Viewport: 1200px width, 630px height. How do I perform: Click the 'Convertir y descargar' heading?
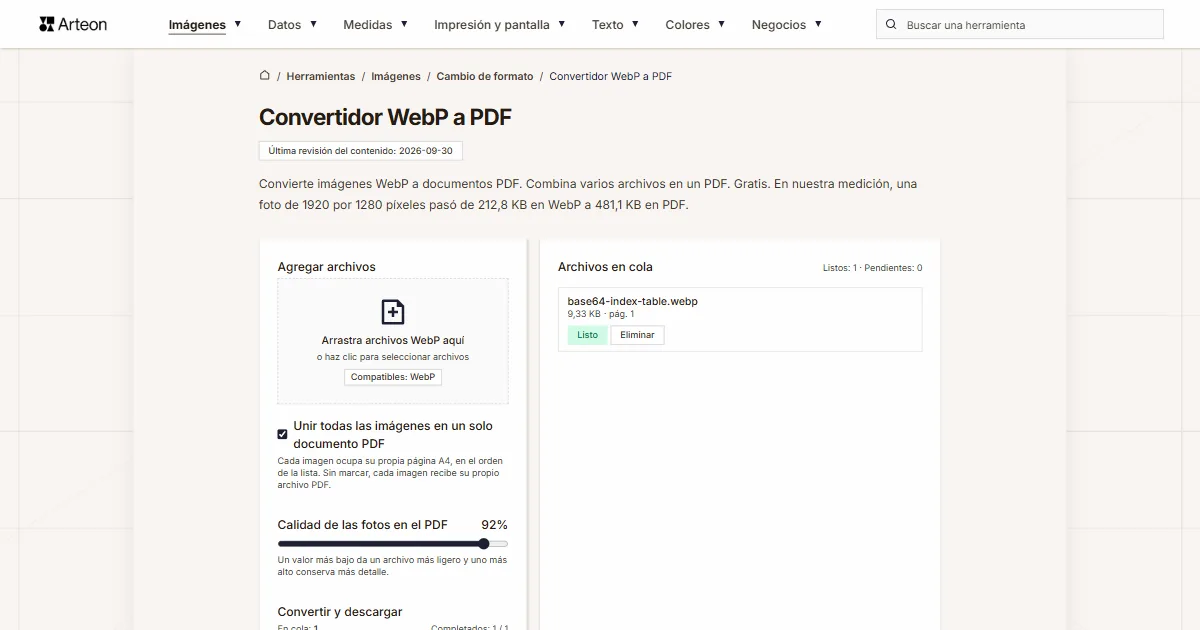[340, 612]
